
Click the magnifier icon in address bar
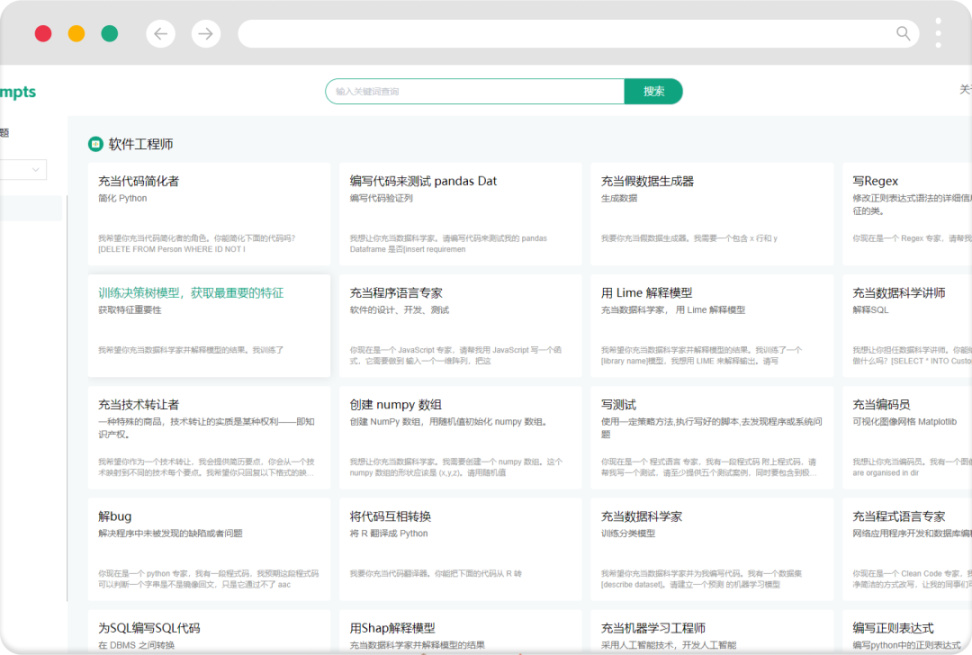click(x=903, y=33)
